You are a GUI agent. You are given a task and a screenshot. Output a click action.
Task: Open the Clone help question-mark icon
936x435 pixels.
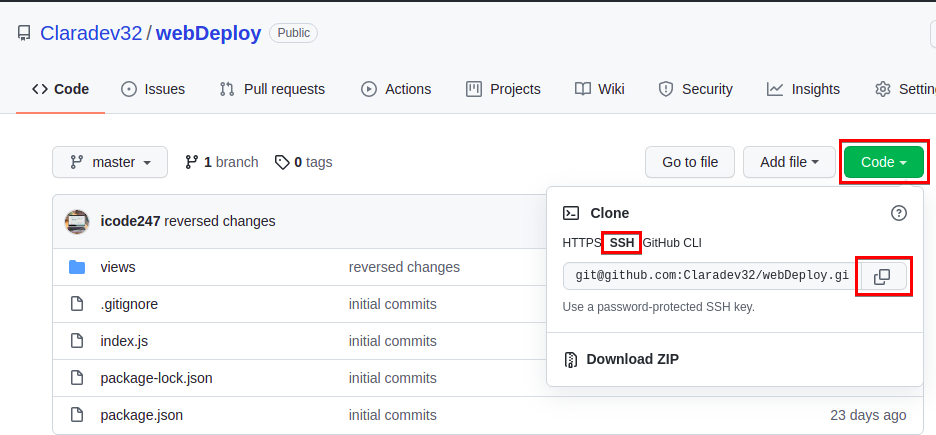898,213
